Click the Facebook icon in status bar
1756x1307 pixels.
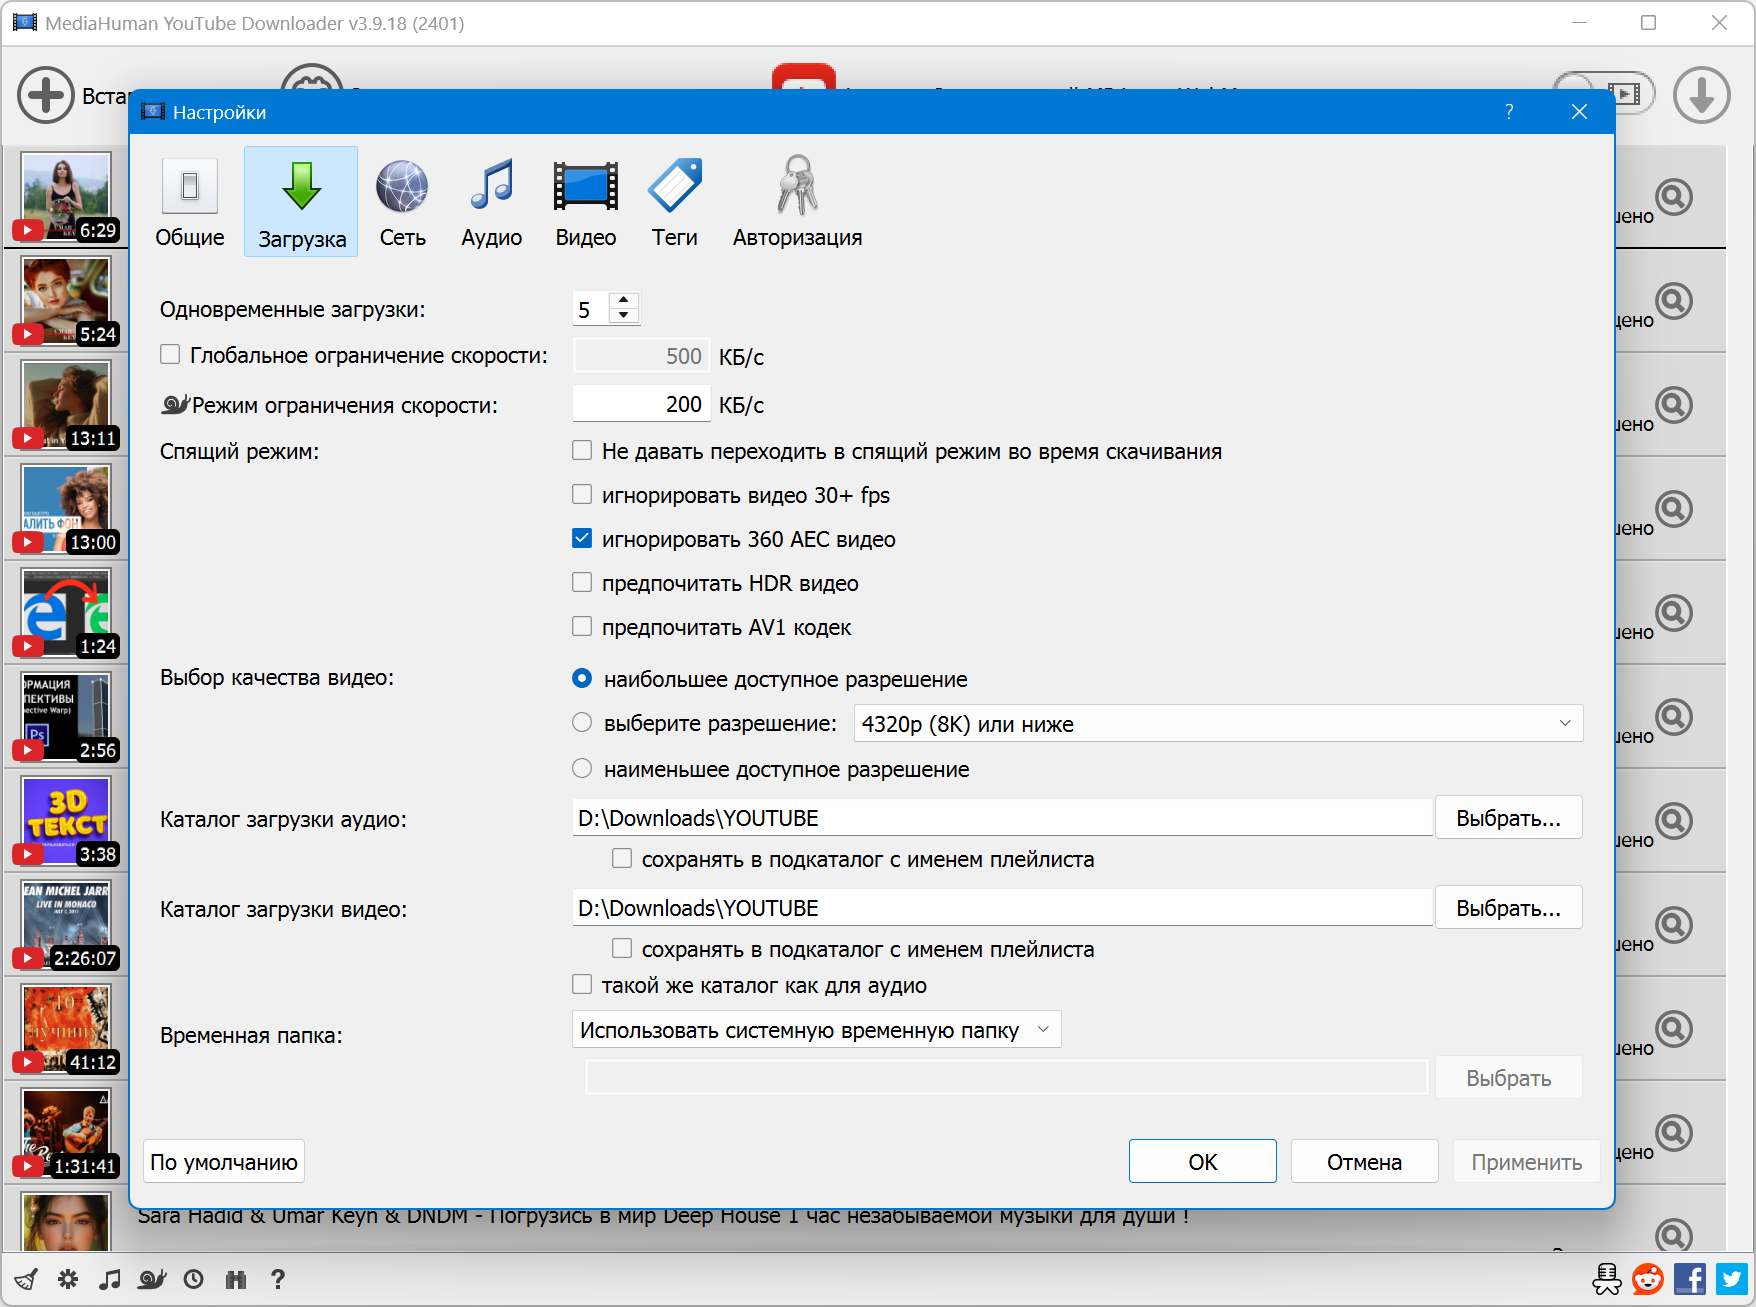(x=1689, y=1279)
